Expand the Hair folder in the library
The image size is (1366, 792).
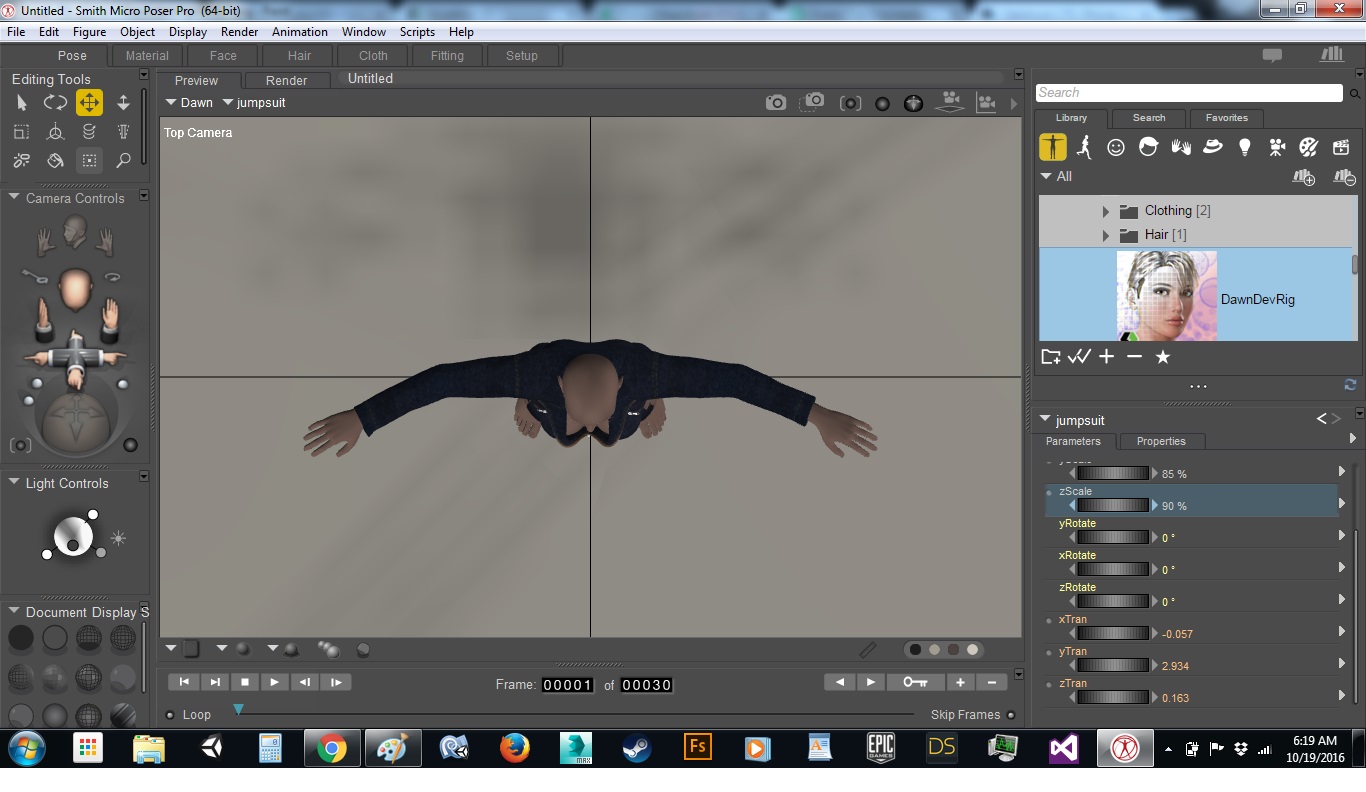pos(1106,235)
